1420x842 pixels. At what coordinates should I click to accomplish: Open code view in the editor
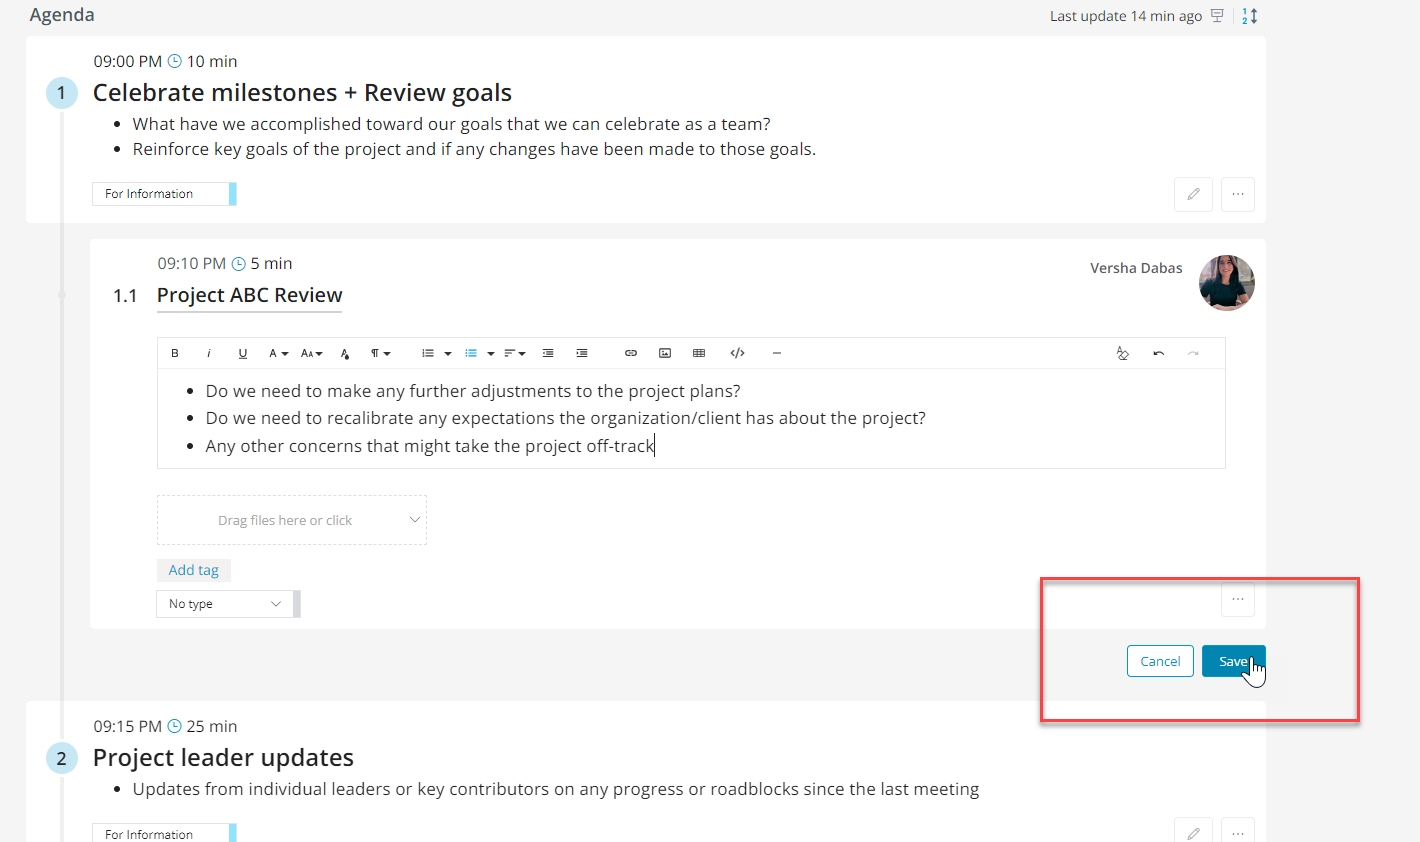tap(738, 353)
